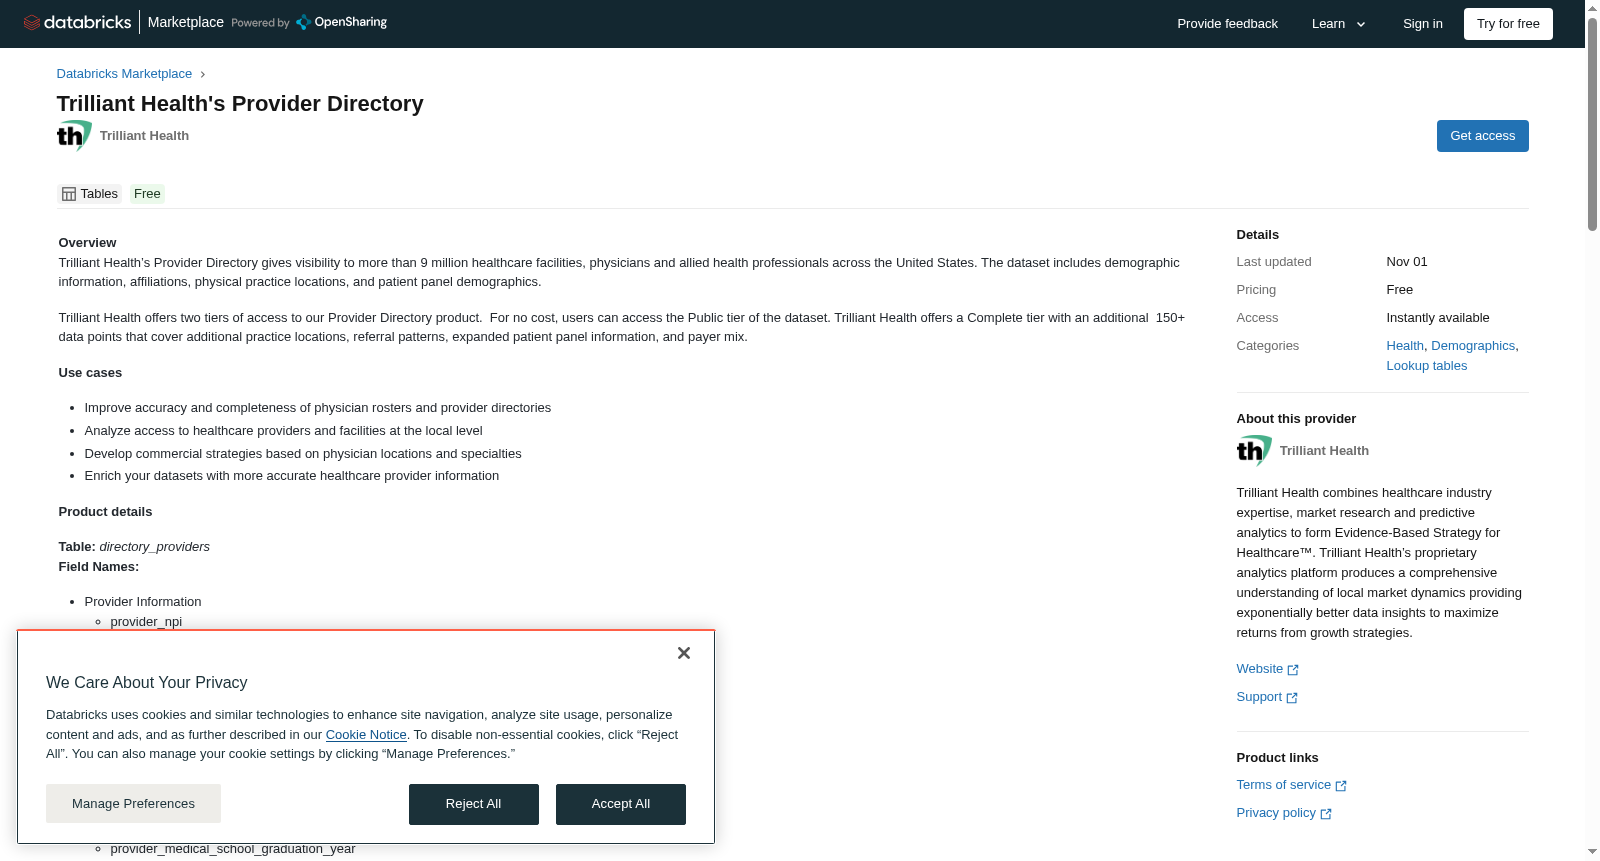
Task: Click the Try for free button
Action: tap(1508, 24)
